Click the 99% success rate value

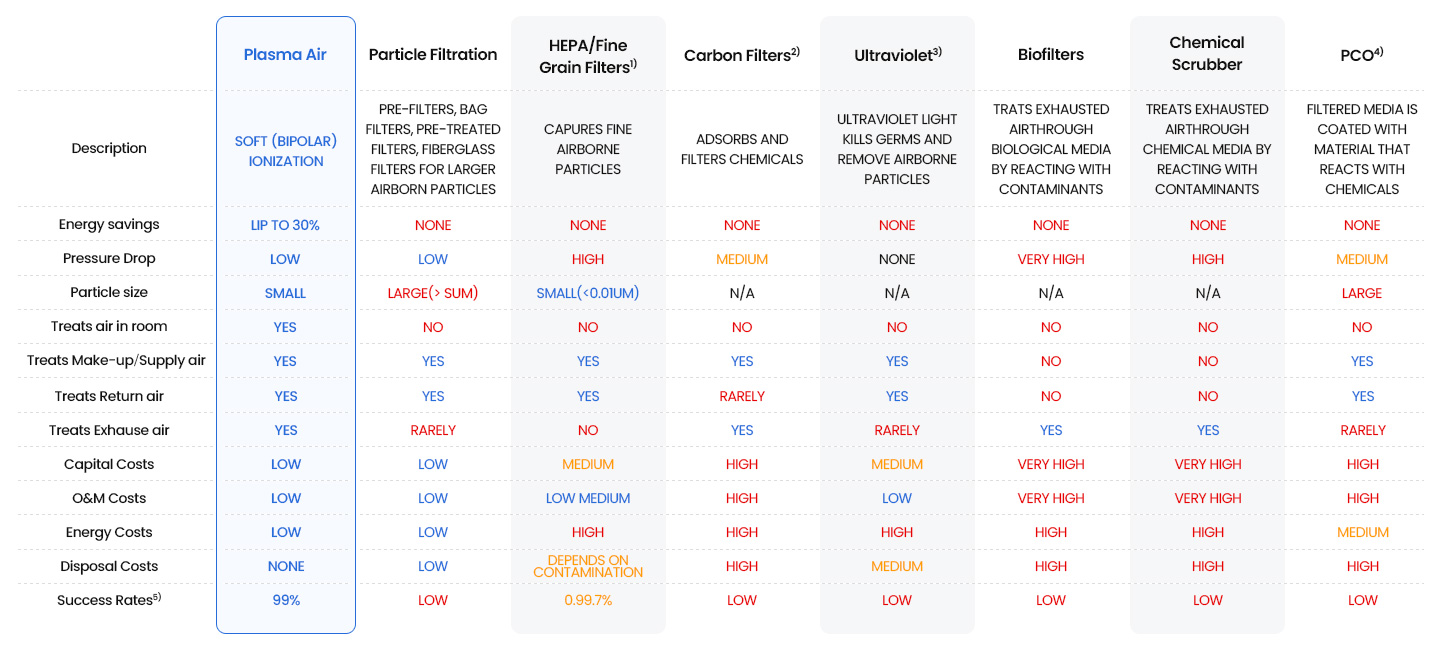286,600
